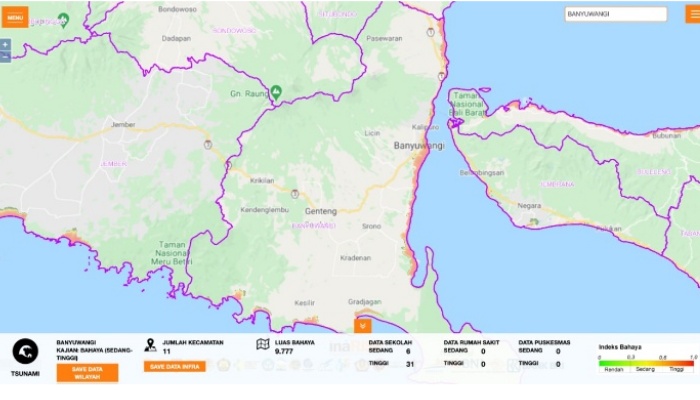The width and height of the screenshot is (700, 400).
Task: Click the Kandenglembu label
Action: coord(265,209)
